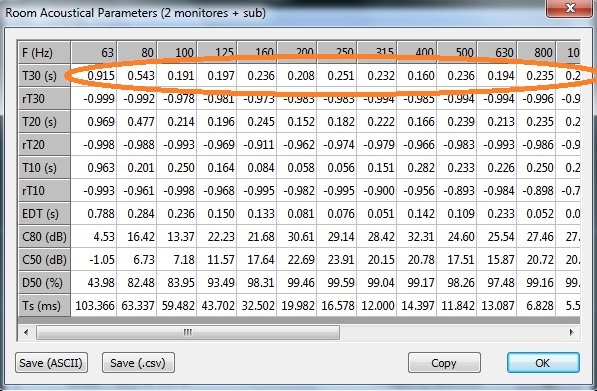
Task: Select EDT cell value 0.788
Action: coord(94,214)
